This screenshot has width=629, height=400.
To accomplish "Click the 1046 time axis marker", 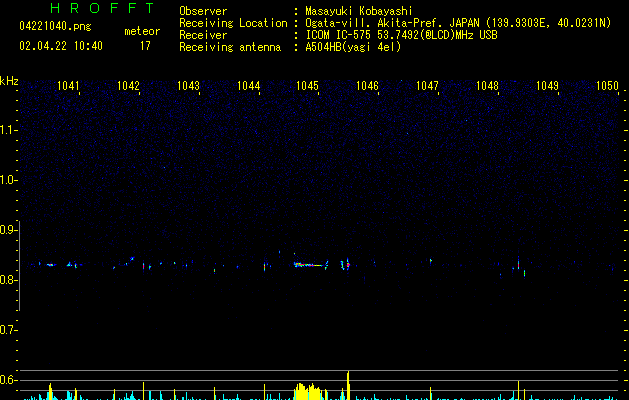I will click(x=367, y=86).
